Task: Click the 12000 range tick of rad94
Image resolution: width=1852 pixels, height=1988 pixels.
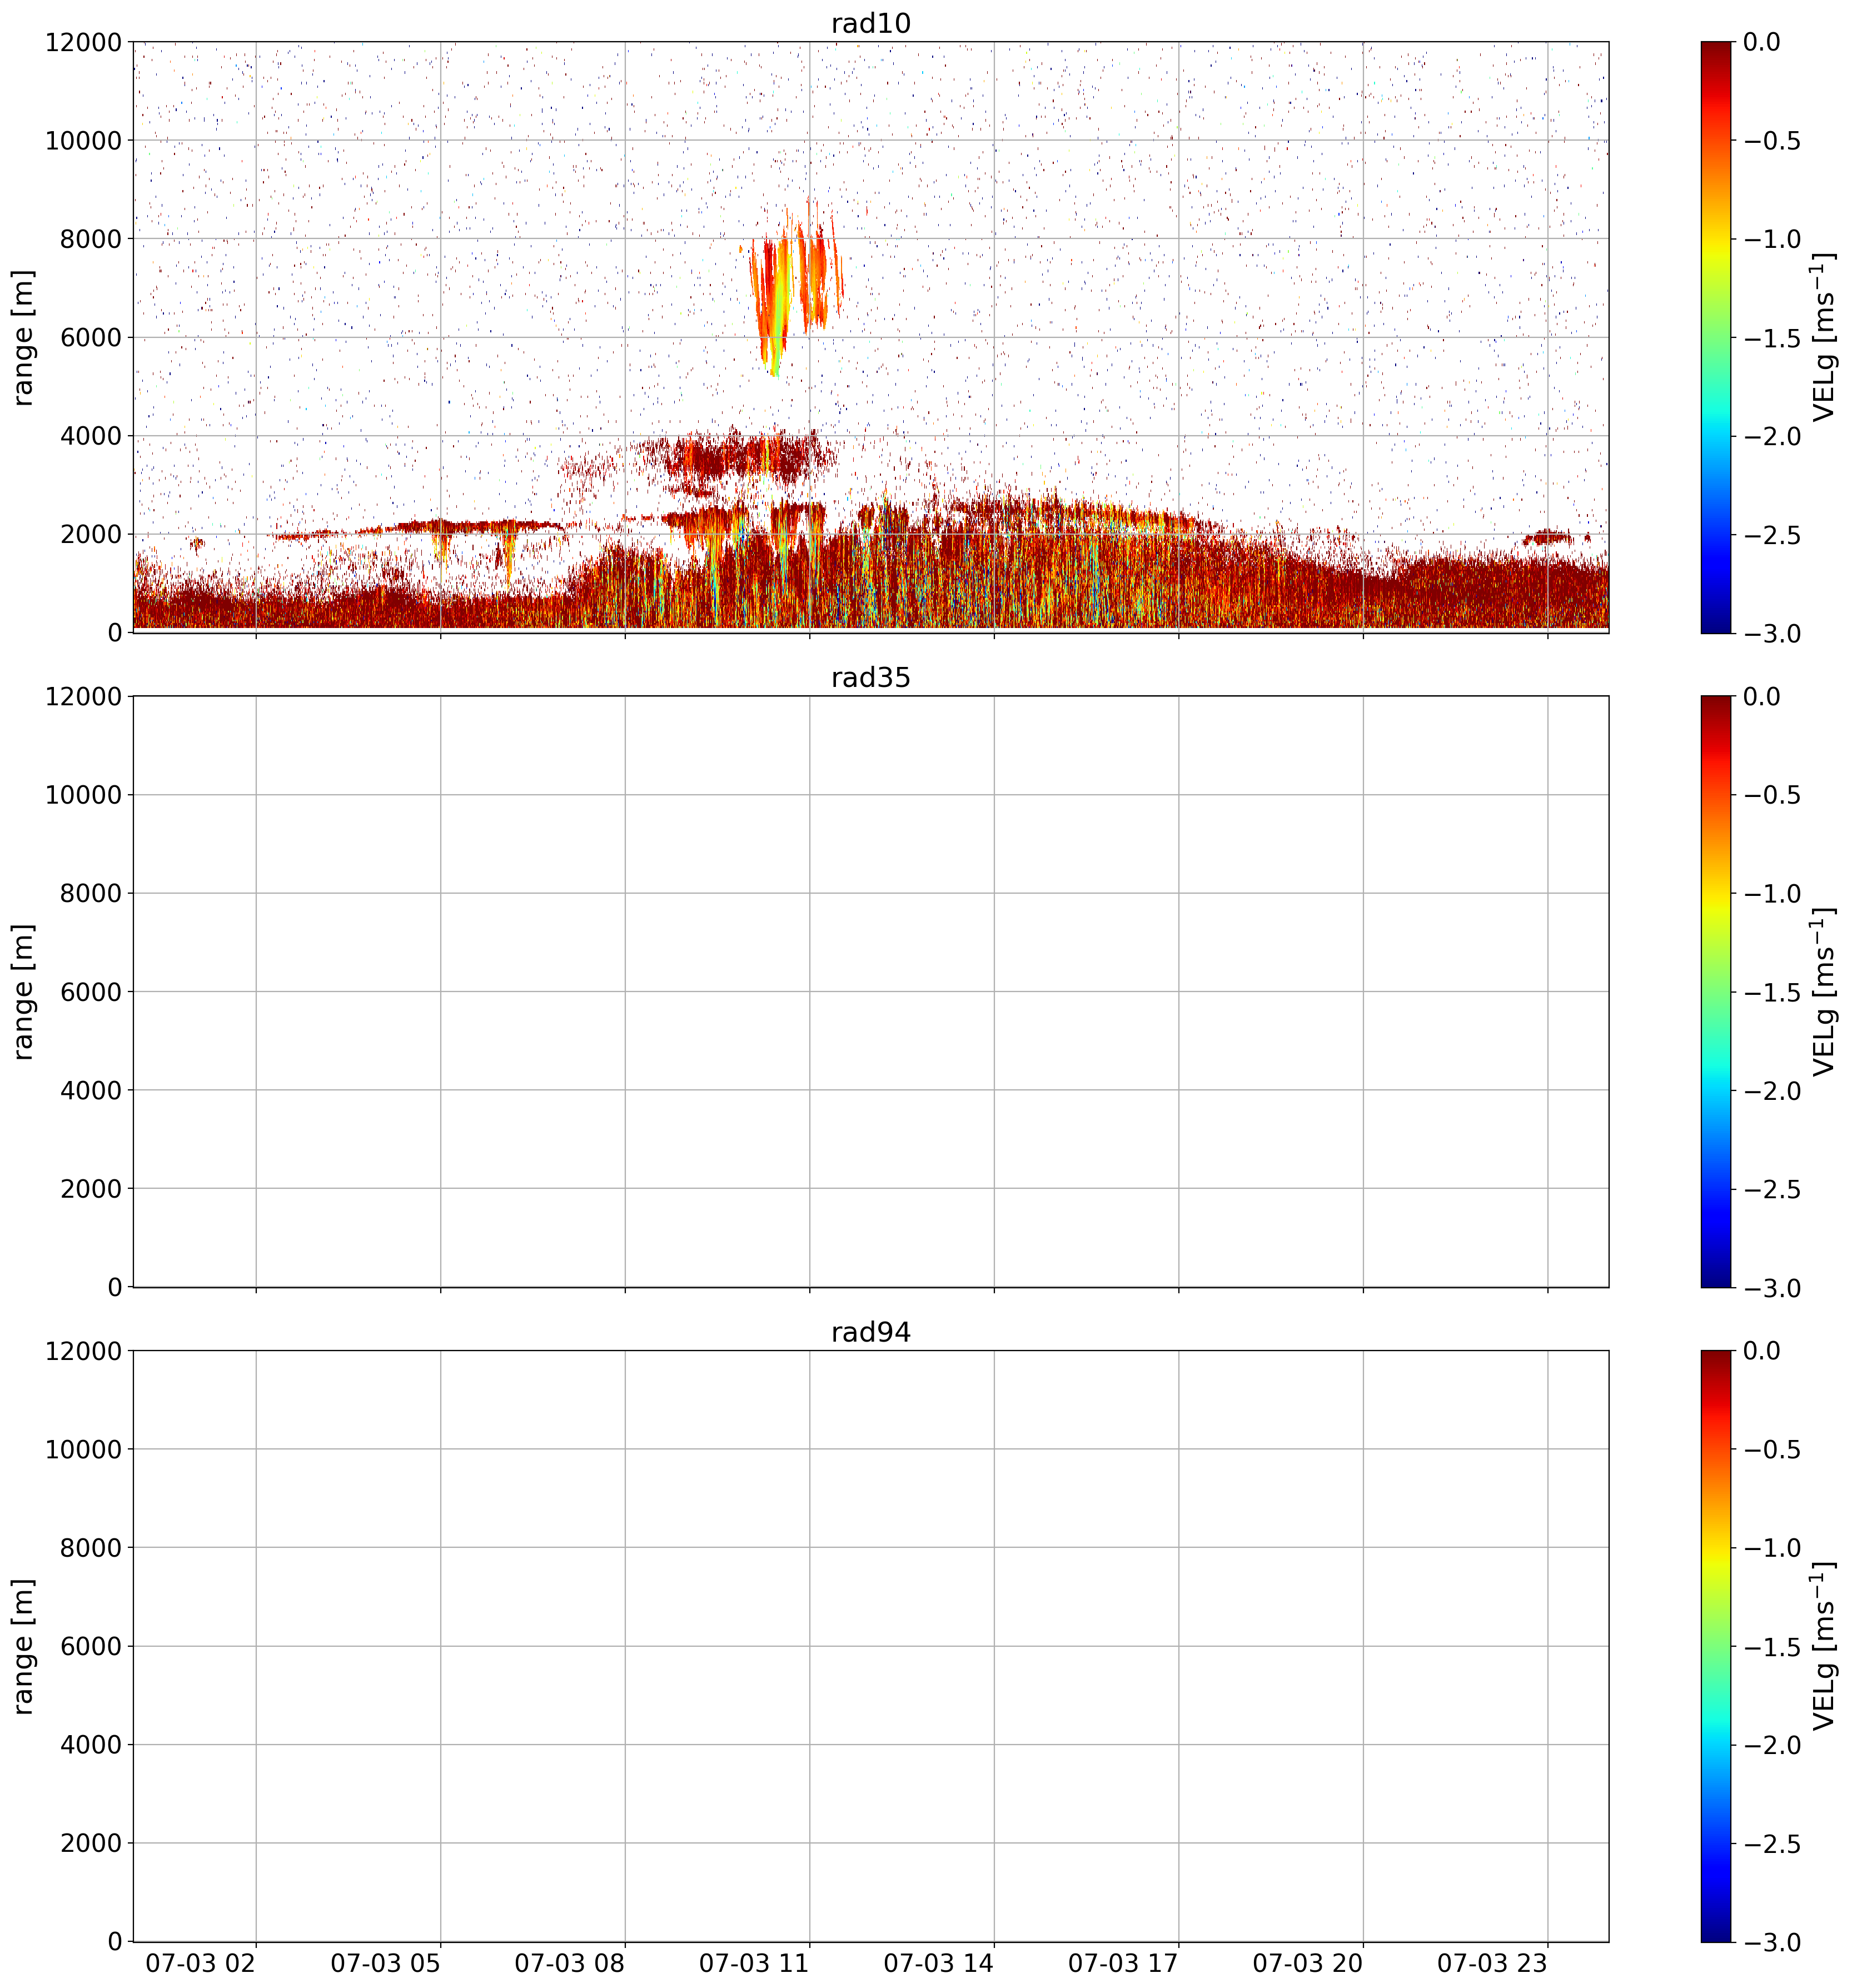Action: click(x=83, y=1351)
